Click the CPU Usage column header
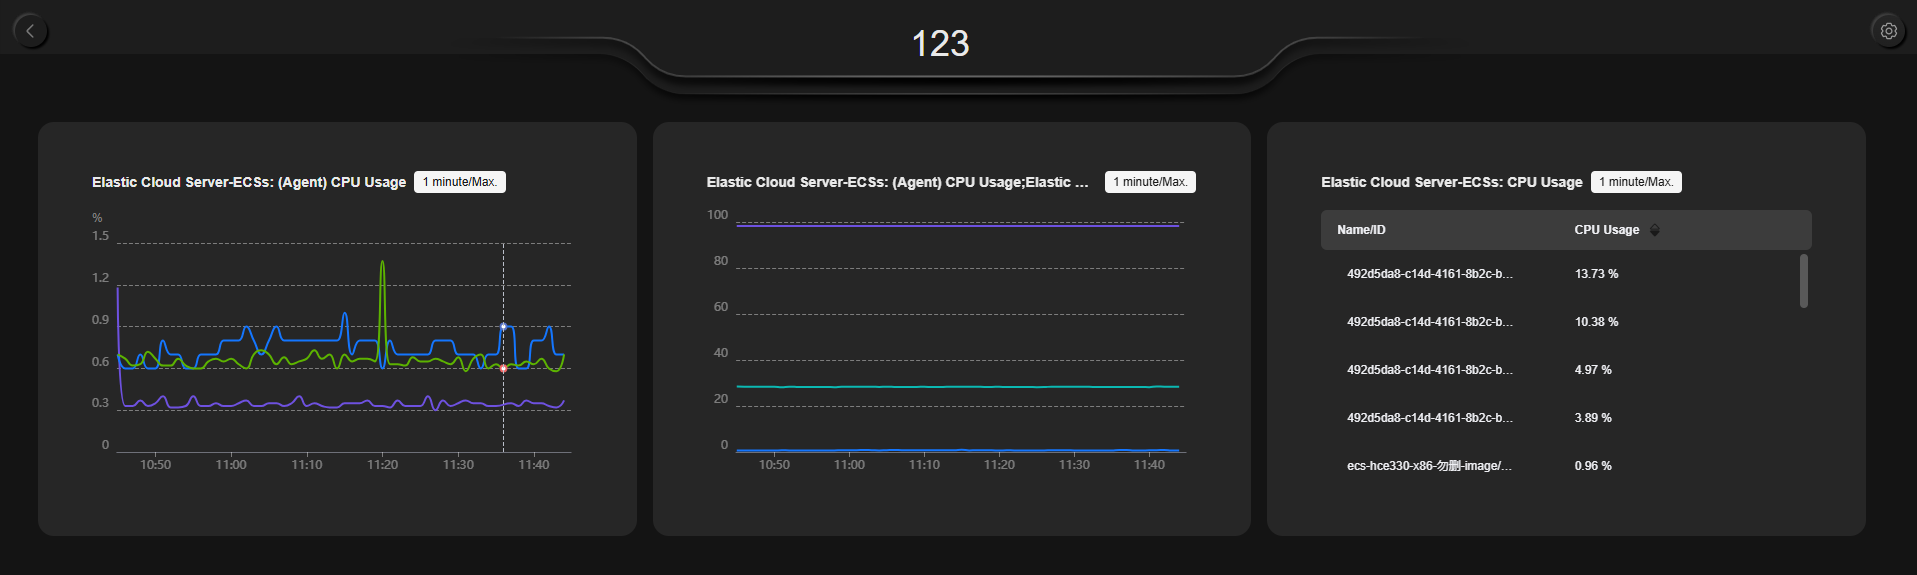This screenshot has width=1917, height=575. coord(1607,230)
